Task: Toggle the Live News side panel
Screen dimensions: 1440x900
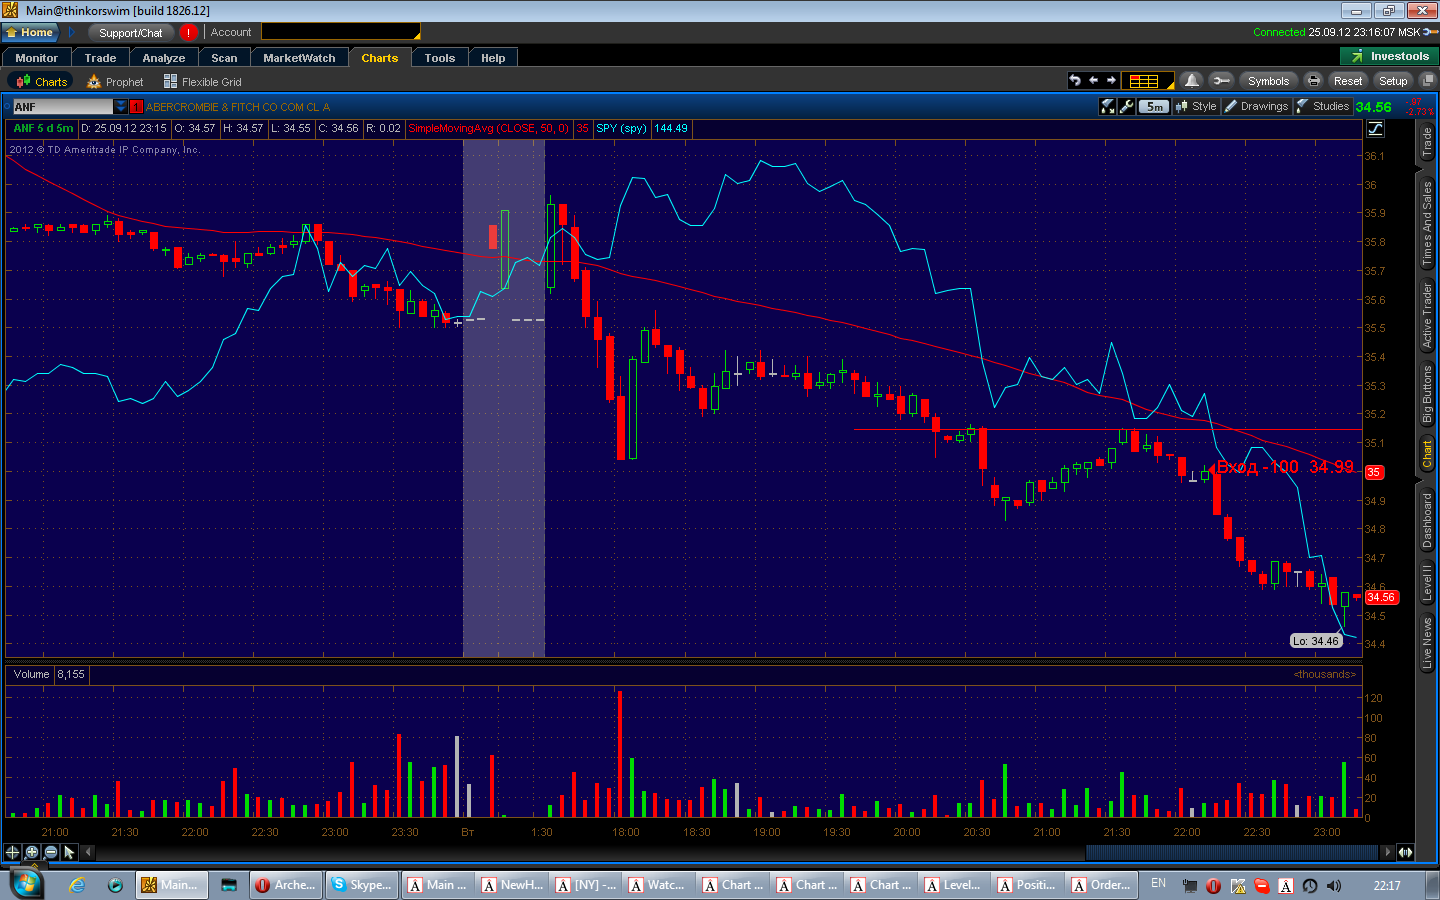Action: click(1427, 642)
